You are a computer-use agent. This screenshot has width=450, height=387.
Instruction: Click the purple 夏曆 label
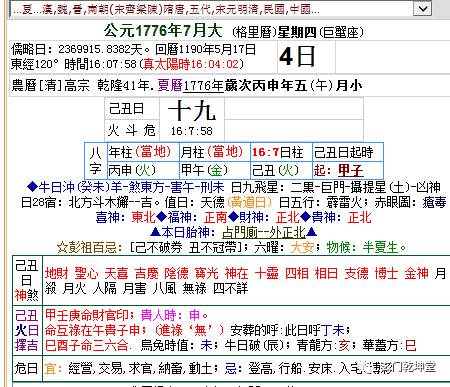[170, 86]
